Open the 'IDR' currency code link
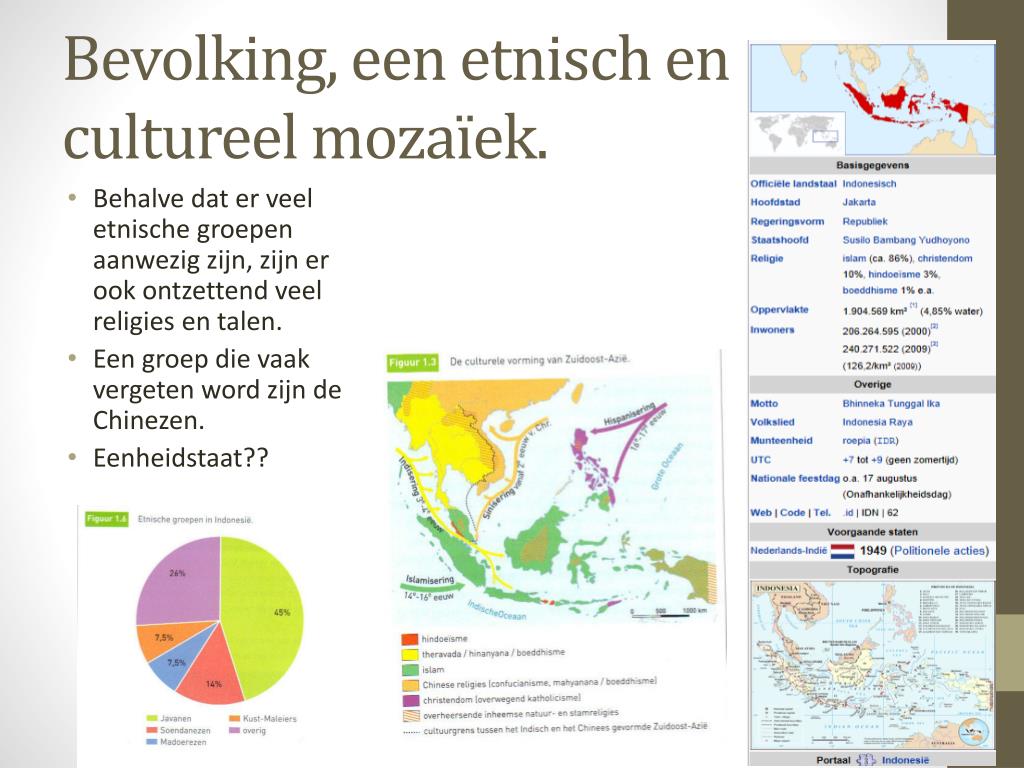The width and height of the screenshot is (1024, 768). pyautogui.click(x=886, y=441)
